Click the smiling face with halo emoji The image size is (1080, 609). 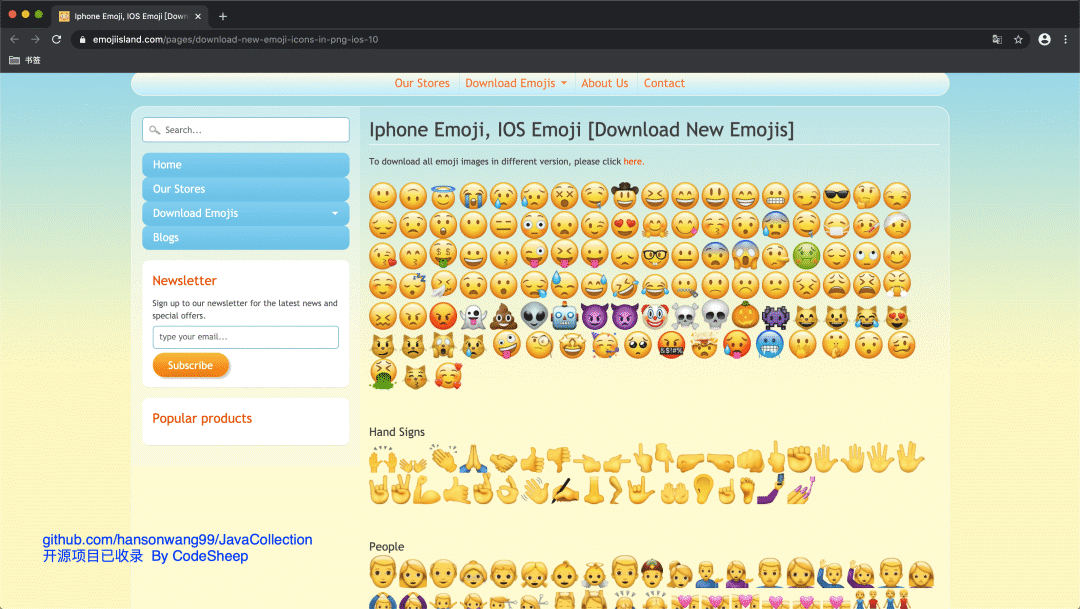[x=443, y=196]
